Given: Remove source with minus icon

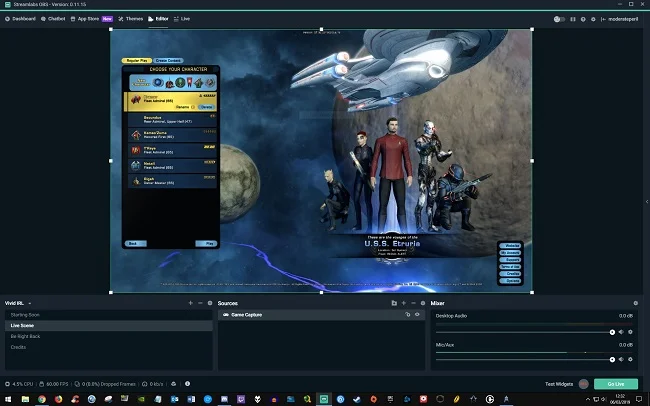Looking at the screenshot, I should tap(413, 303).
